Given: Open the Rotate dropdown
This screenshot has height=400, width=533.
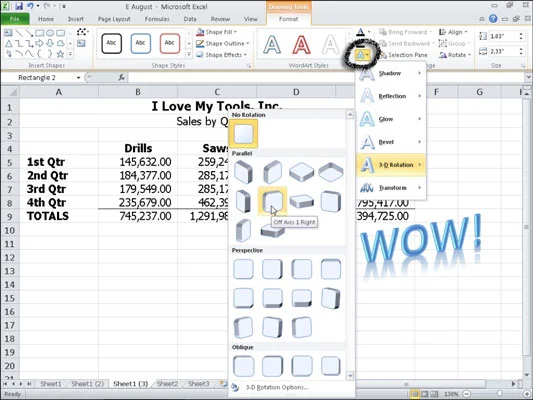Looking at the screenshot, I should tap(454, 55).
